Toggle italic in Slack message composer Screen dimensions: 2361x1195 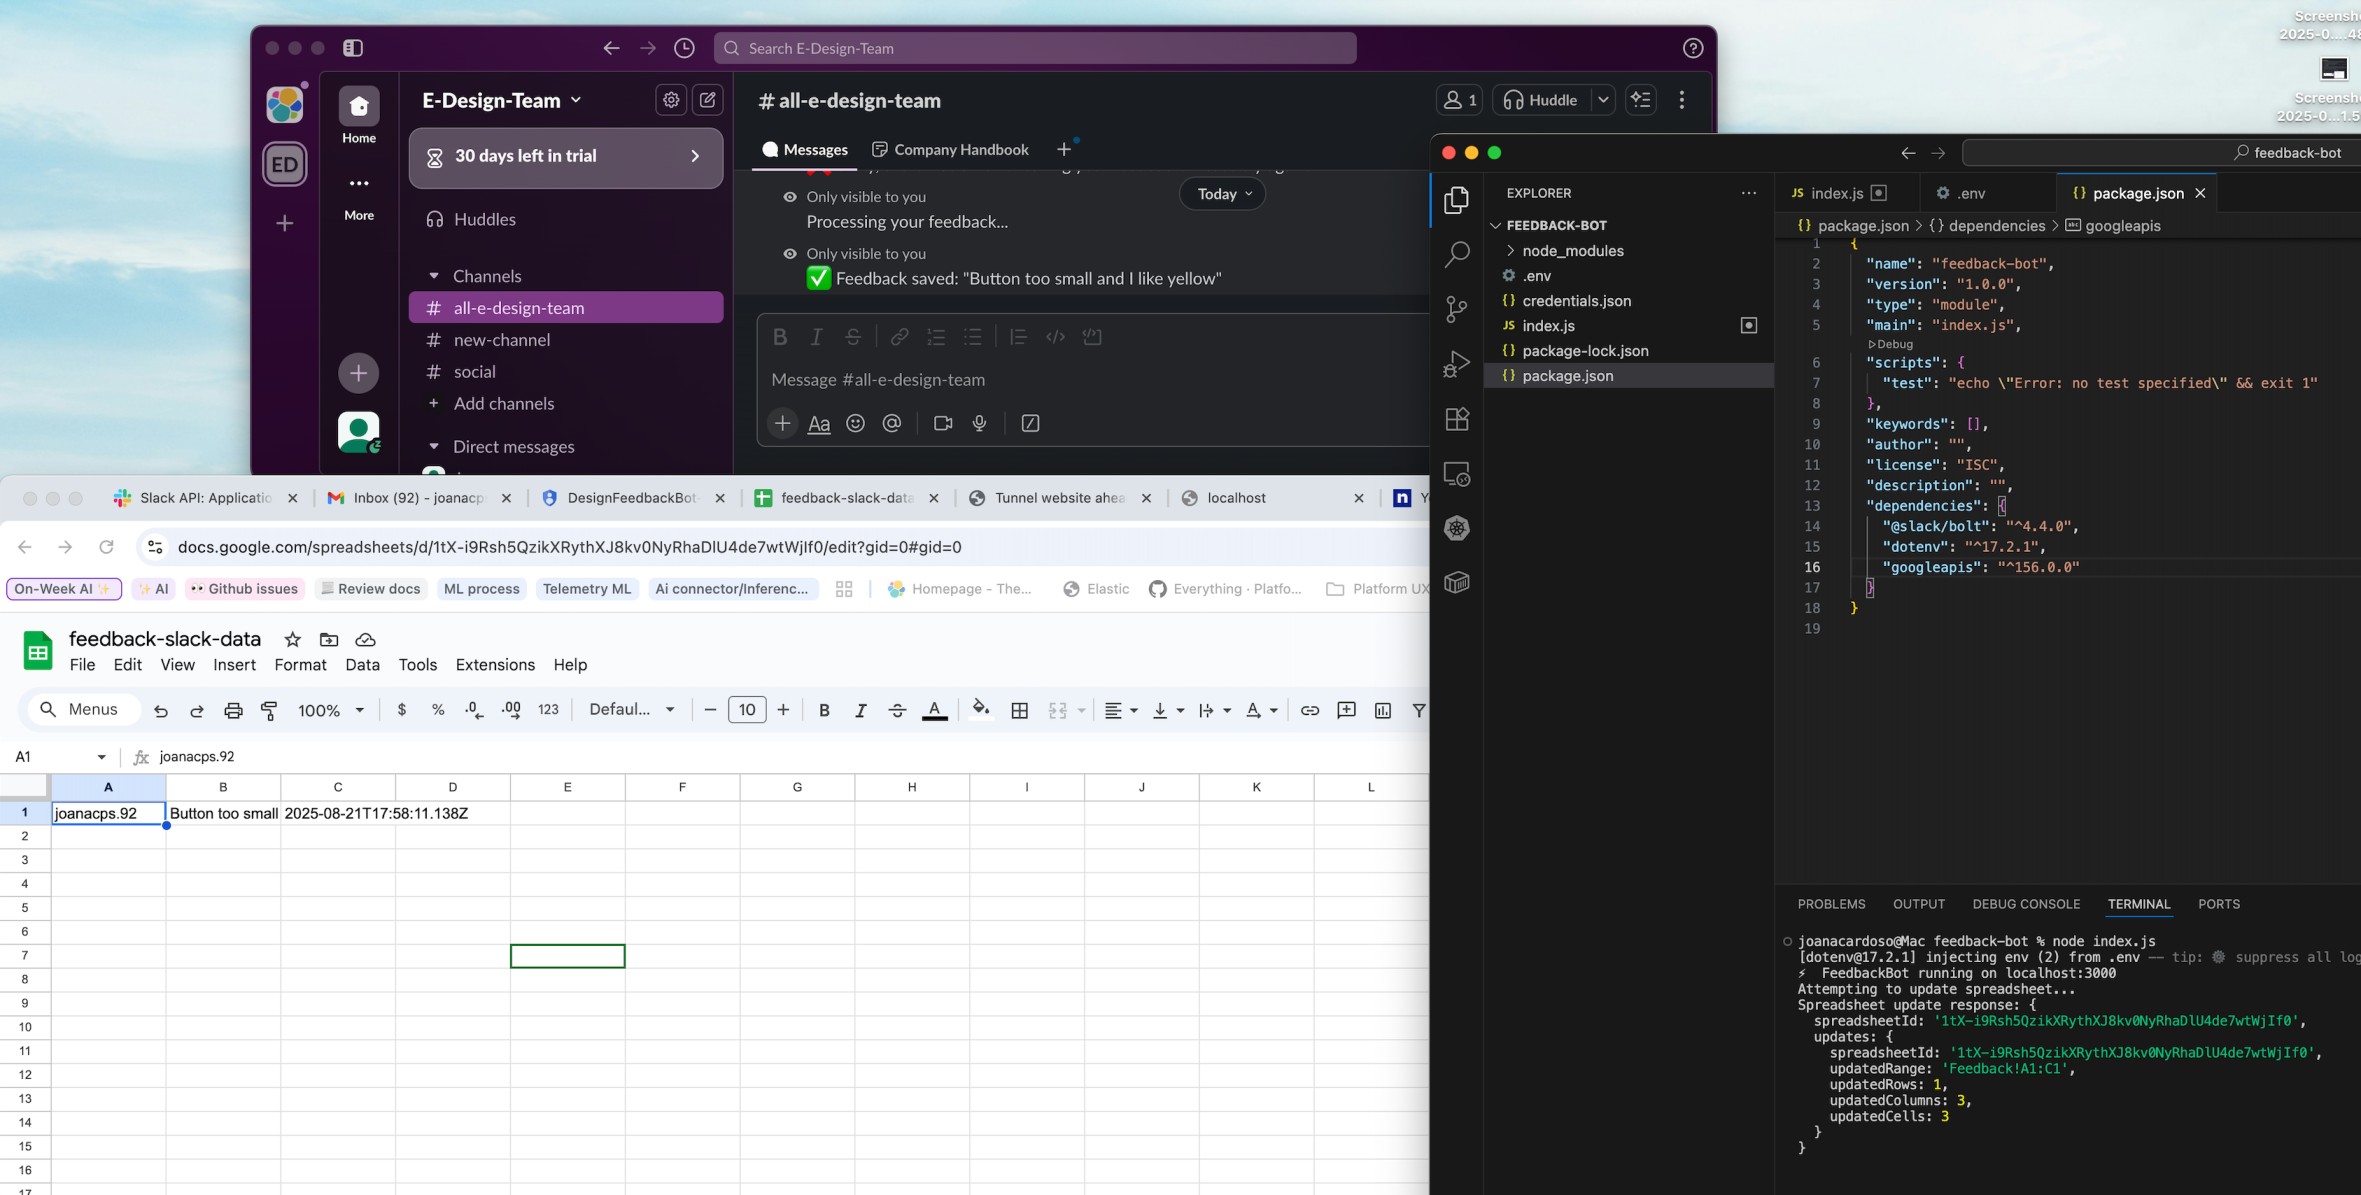816,337
